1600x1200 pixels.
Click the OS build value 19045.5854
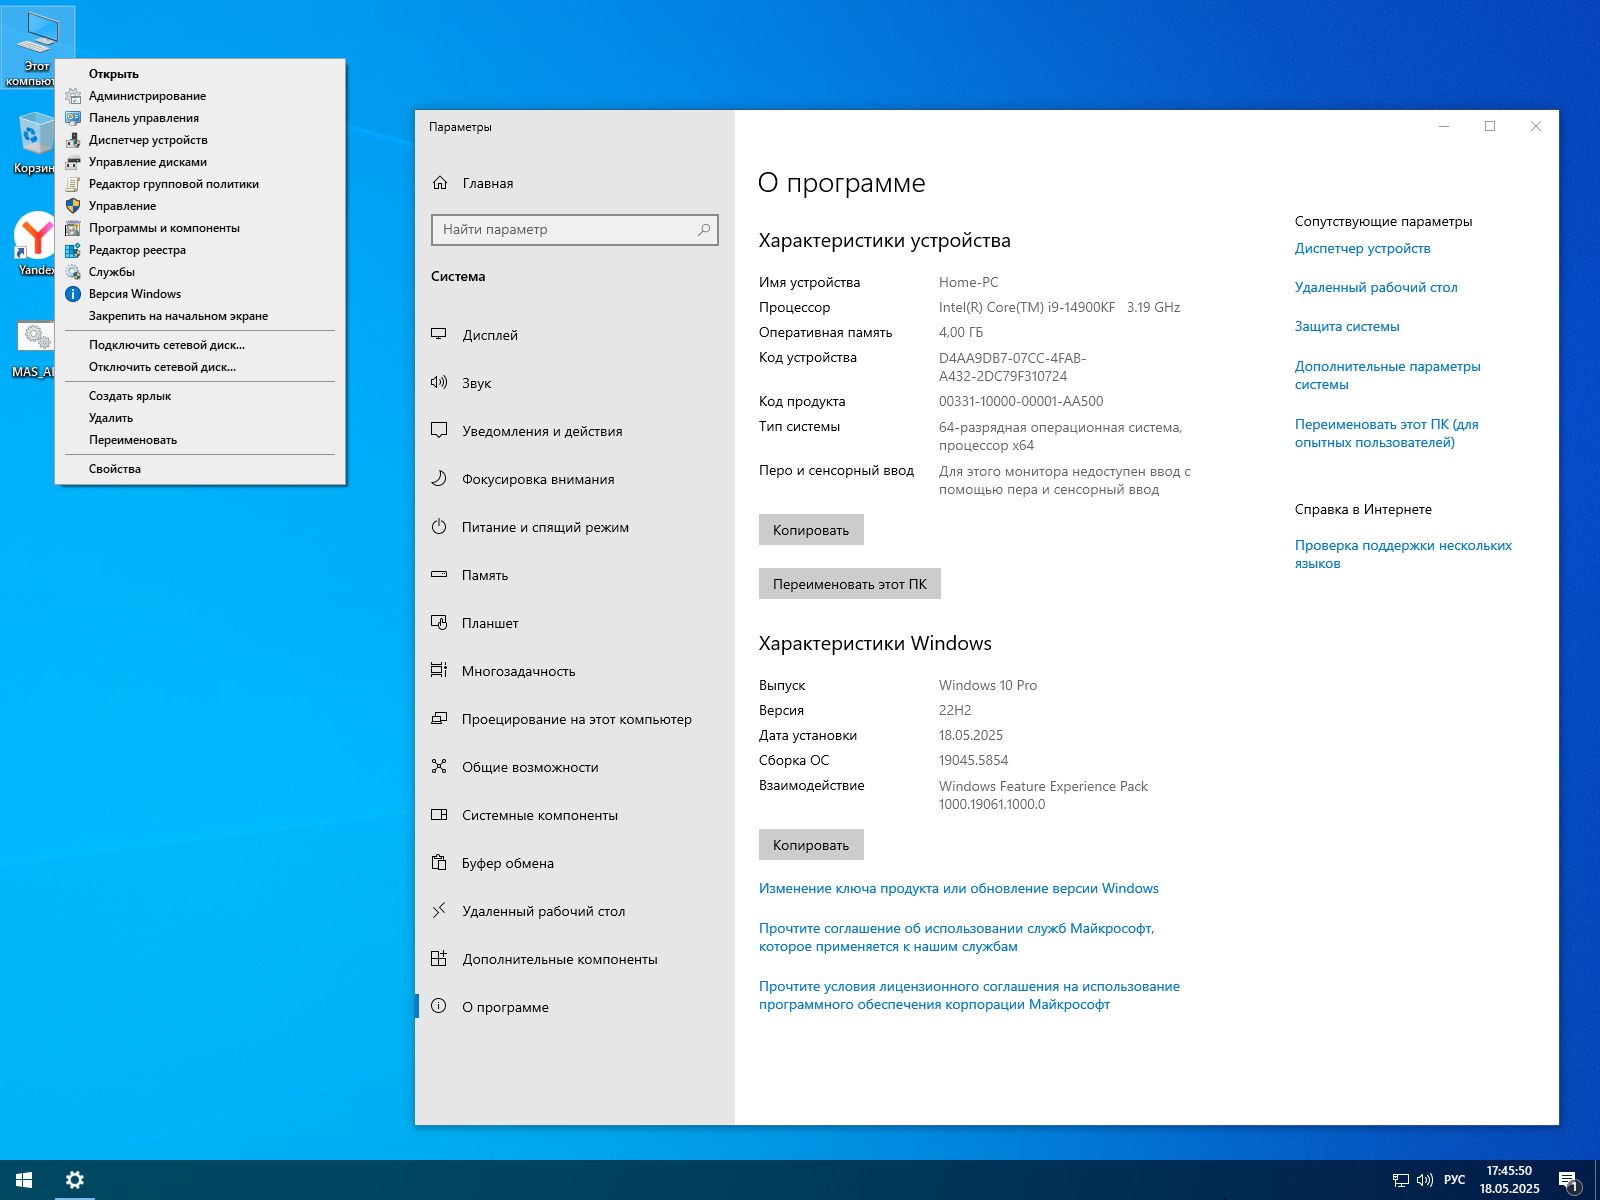tap(973, 760)
